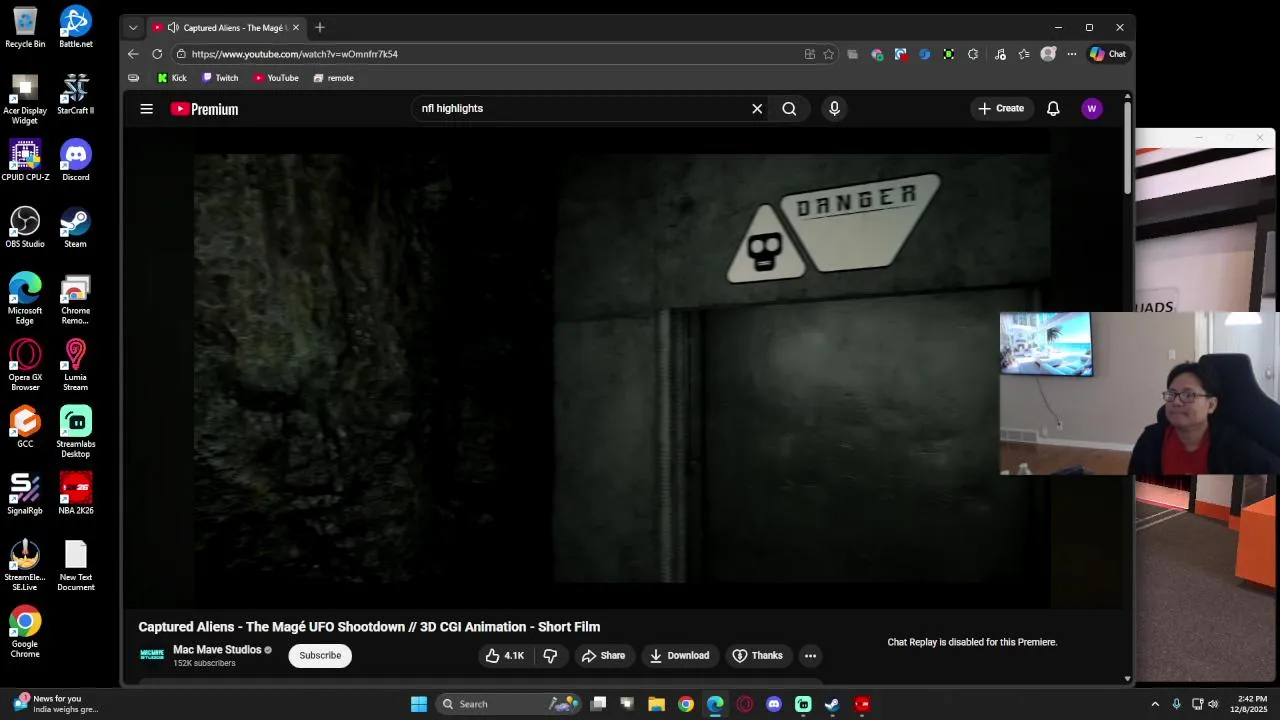Click the YouTube search magnifier button
The width and height of the screenshot is (1280, 720).
[x=789, y=109]
